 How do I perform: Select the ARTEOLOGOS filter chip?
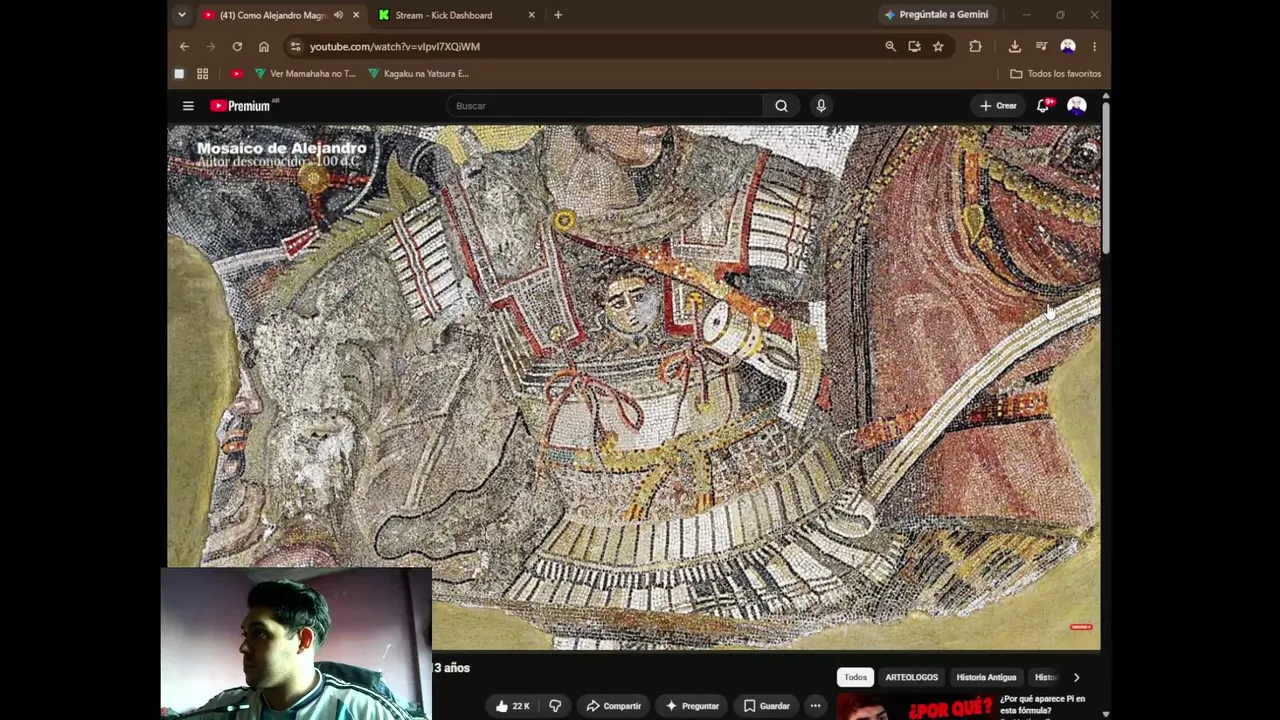911,677
